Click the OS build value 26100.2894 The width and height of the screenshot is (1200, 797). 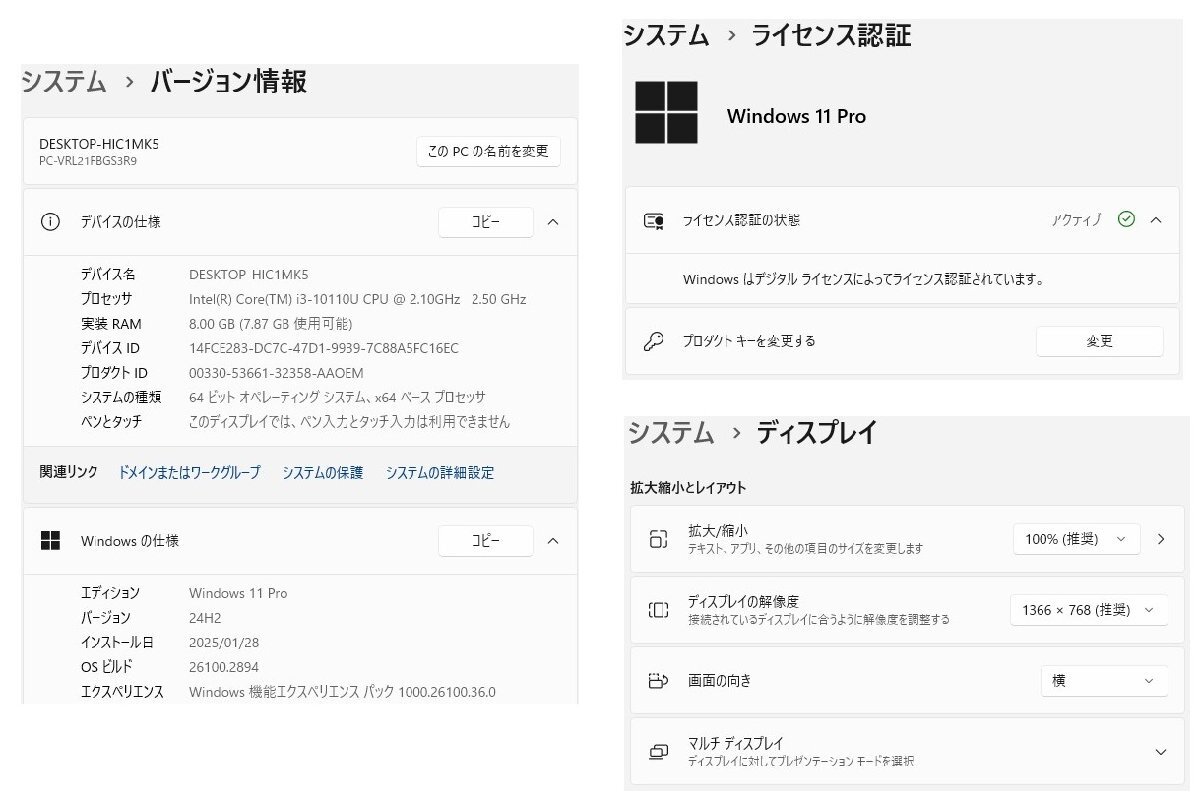(225, 667)
